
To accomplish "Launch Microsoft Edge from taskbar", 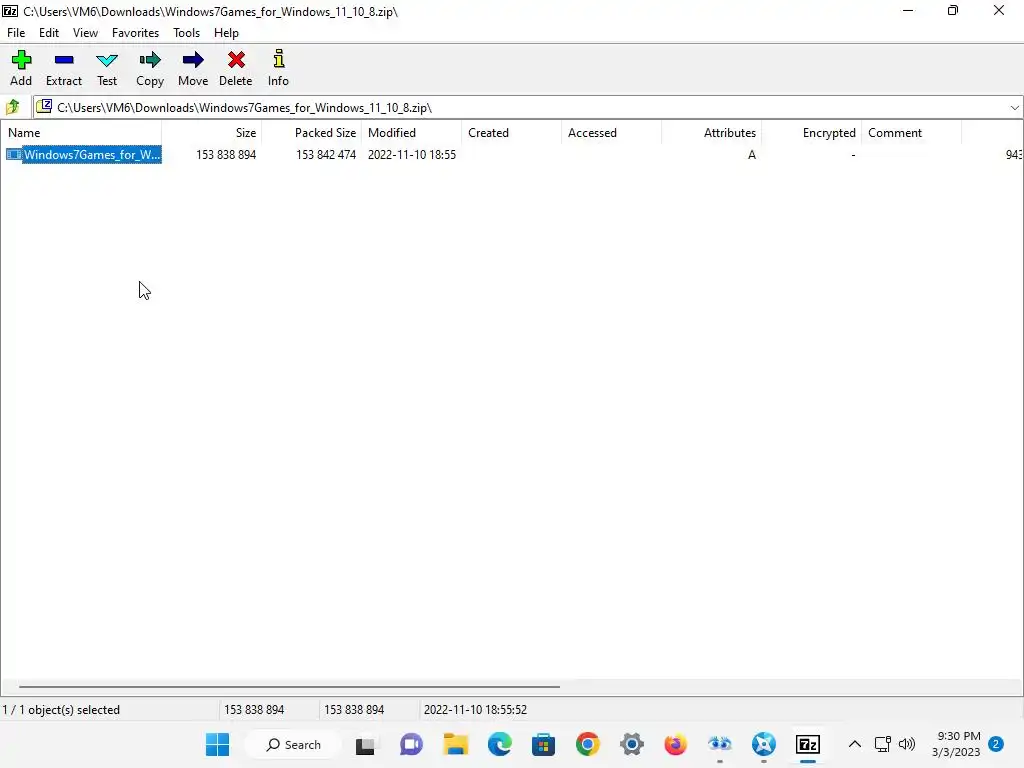I will 500,744.
